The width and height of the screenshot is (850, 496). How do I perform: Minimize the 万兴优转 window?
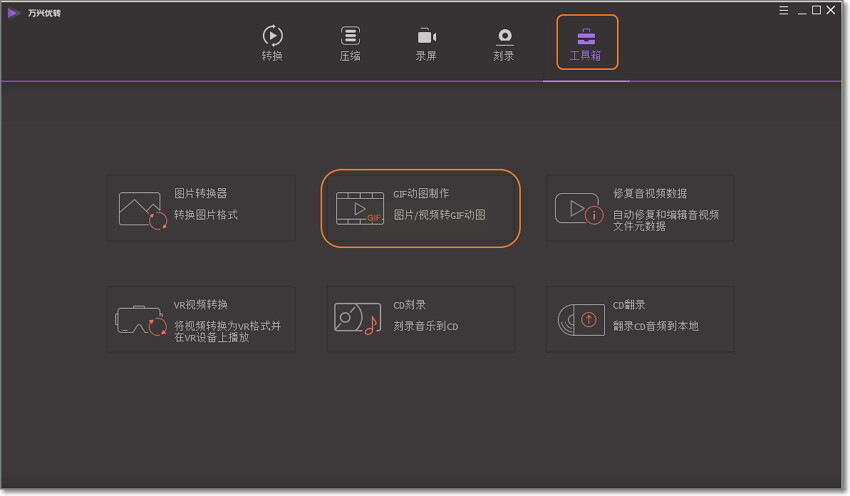point(802,11)
